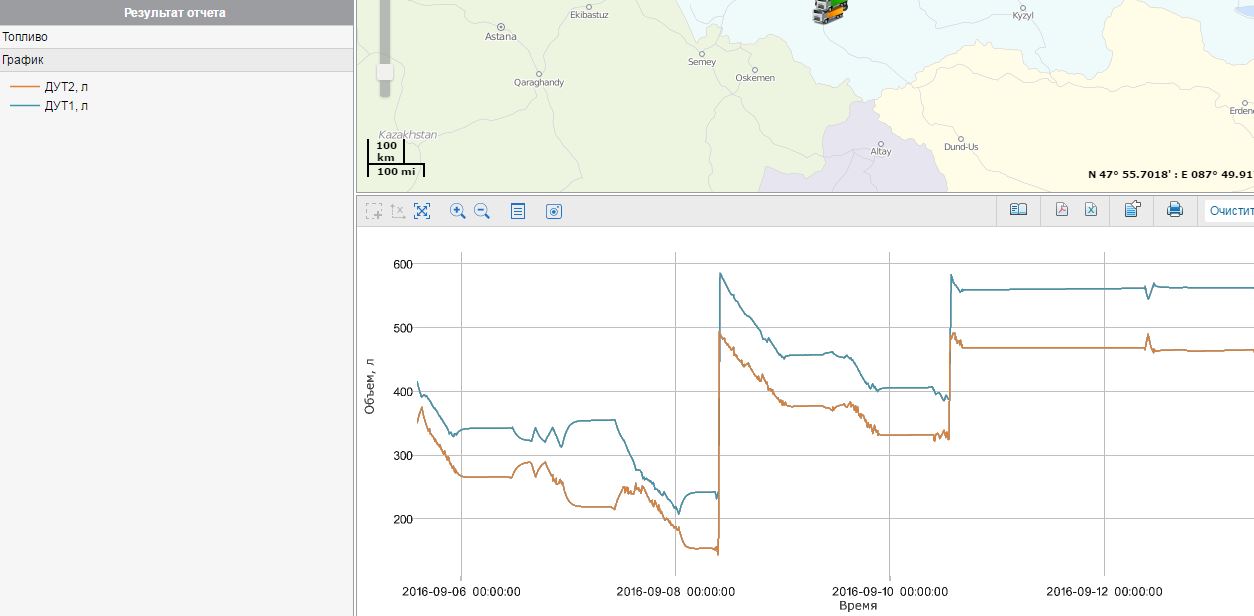Zoom in on the chart
Viewport: 1254px width, 616px height.
458,211
